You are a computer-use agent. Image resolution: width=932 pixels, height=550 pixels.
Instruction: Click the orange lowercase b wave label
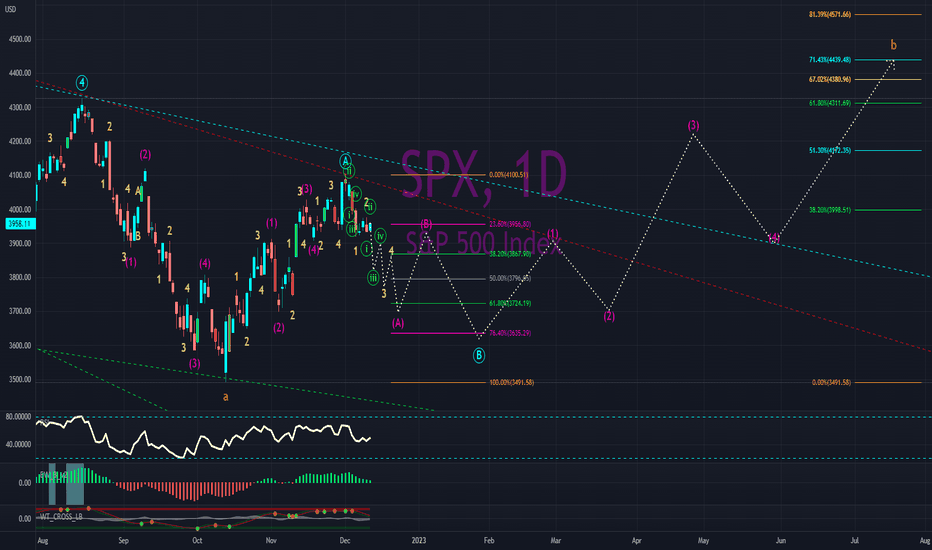point(893,45)
